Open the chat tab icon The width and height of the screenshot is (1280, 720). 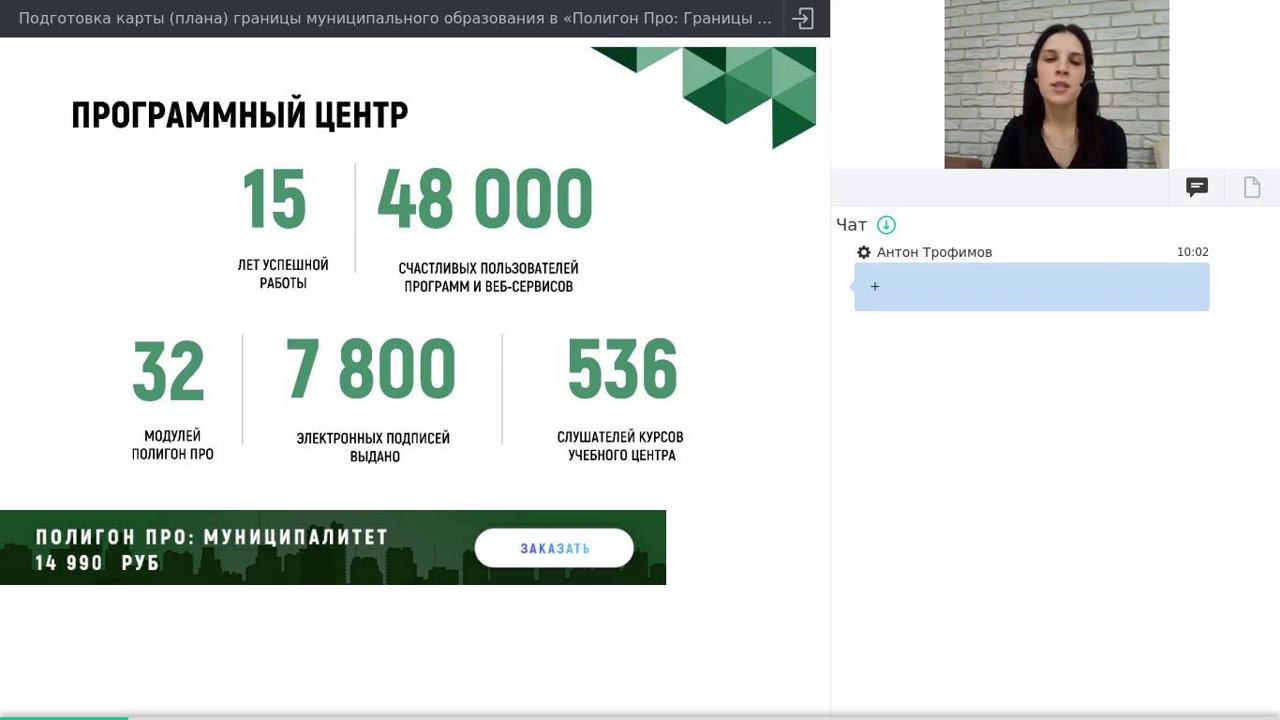1197,187
